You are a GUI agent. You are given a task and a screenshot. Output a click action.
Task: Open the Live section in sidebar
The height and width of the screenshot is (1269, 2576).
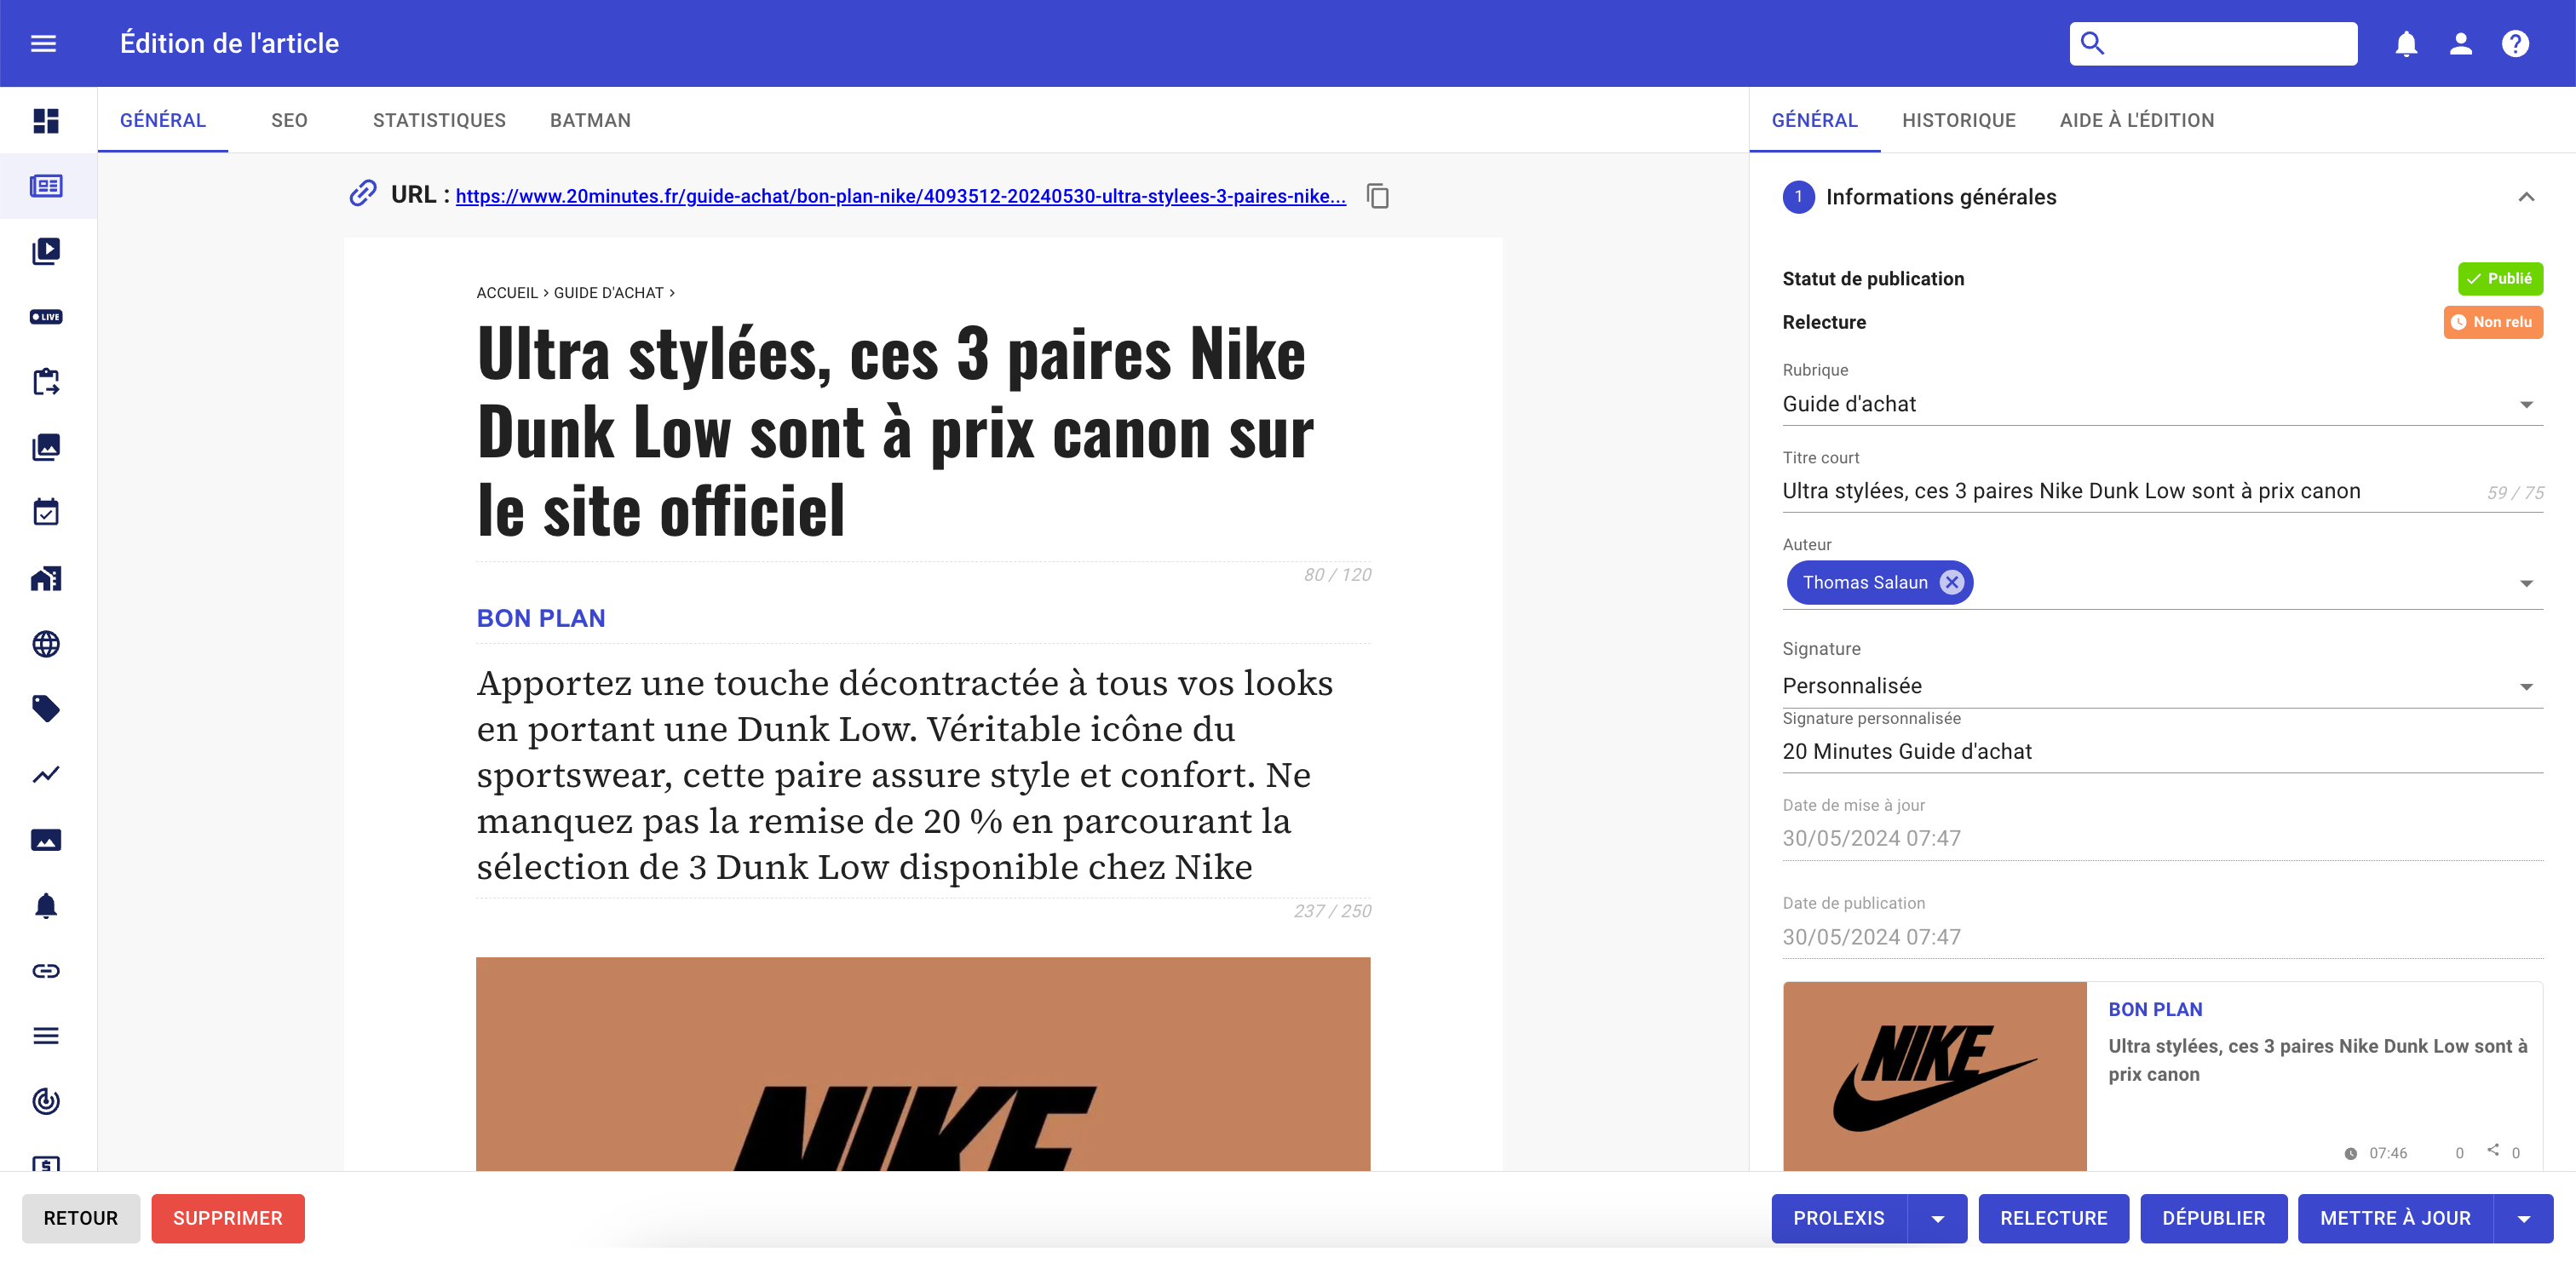coord(46,317)
